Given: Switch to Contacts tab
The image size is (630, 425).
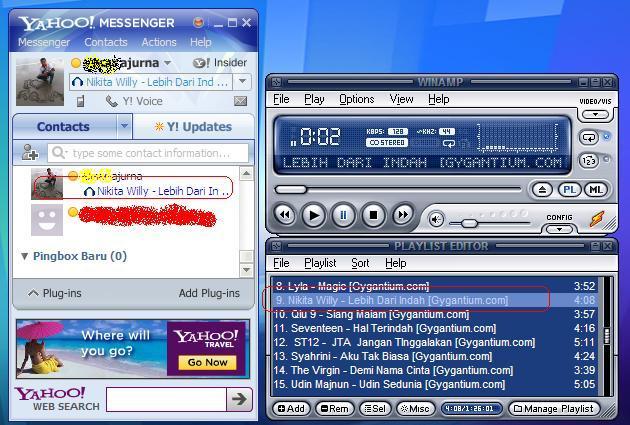Looking at the screenshot, I should (63, 127).
